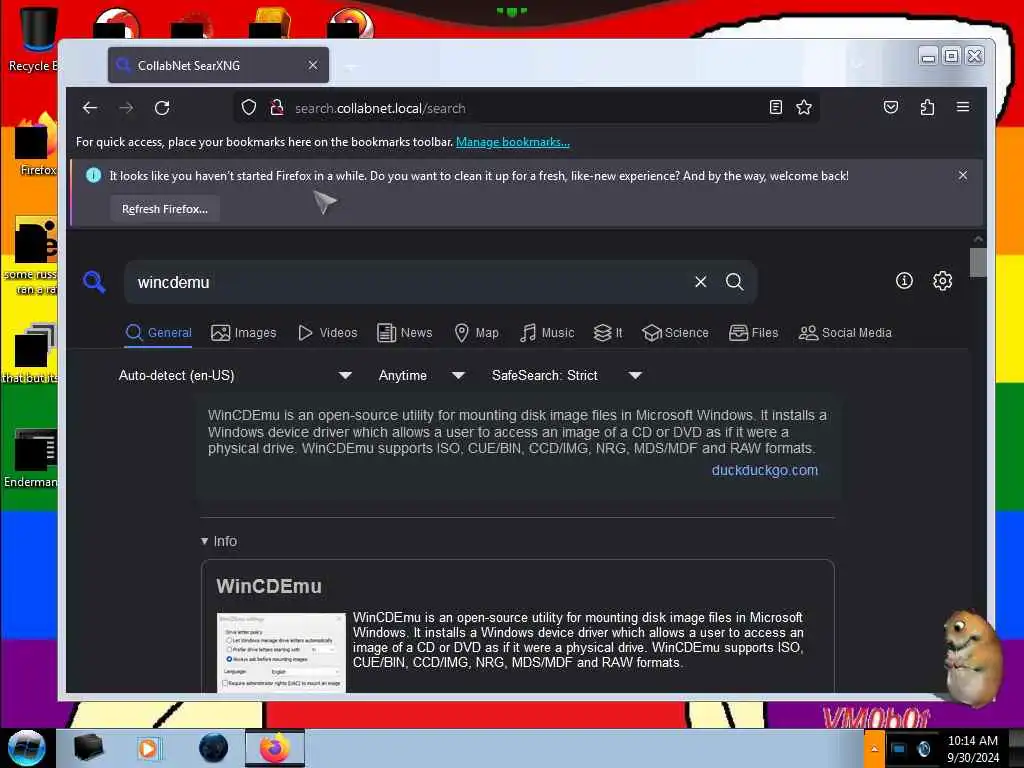Click the WinCDEmu infobox heading
Screen dimensions: 1024x768
[x=269, y=586]
